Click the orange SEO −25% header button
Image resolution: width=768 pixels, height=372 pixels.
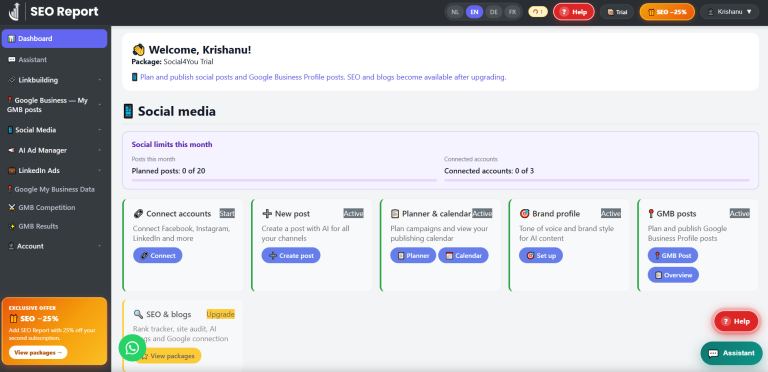(667, 12)
